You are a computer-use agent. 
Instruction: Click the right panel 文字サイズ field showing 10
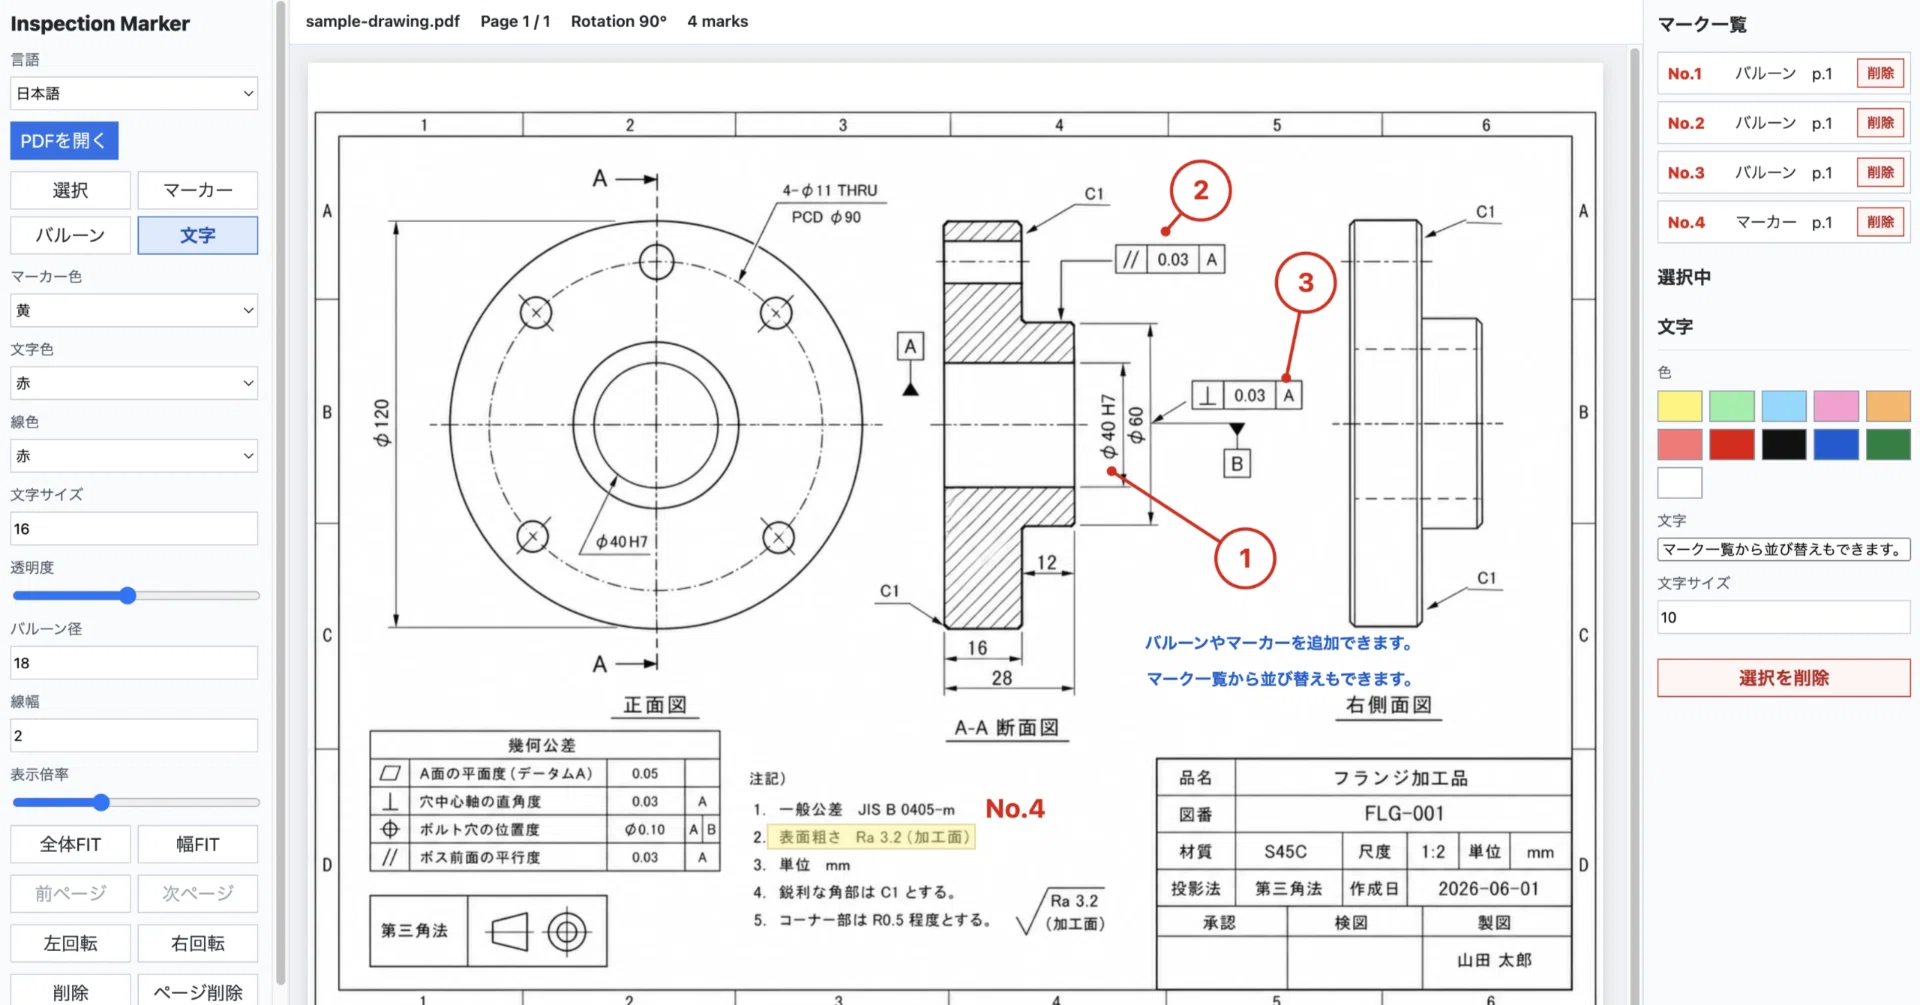[1783, 617]
